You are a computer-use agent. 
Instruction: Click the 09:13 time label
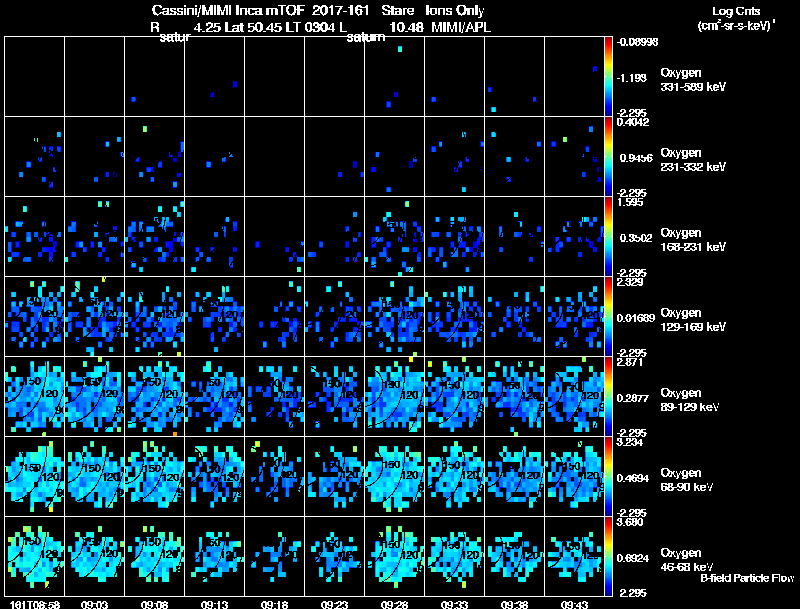[x=214, y=605]
